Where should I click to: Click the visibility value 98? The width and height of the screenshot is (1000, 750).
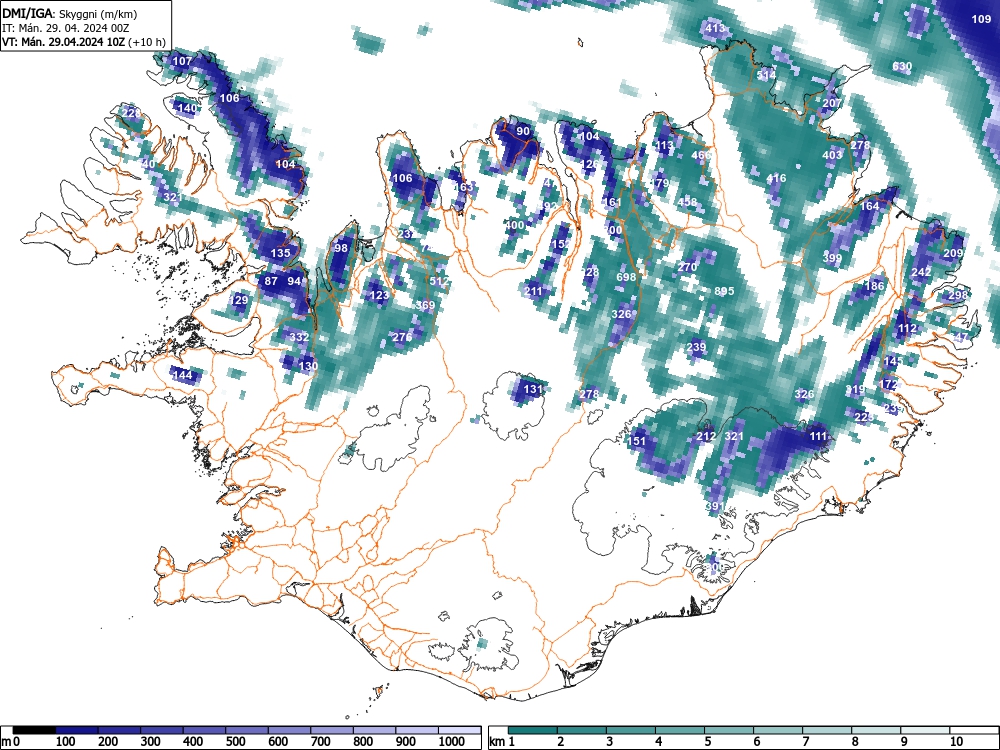click(341, 248)
